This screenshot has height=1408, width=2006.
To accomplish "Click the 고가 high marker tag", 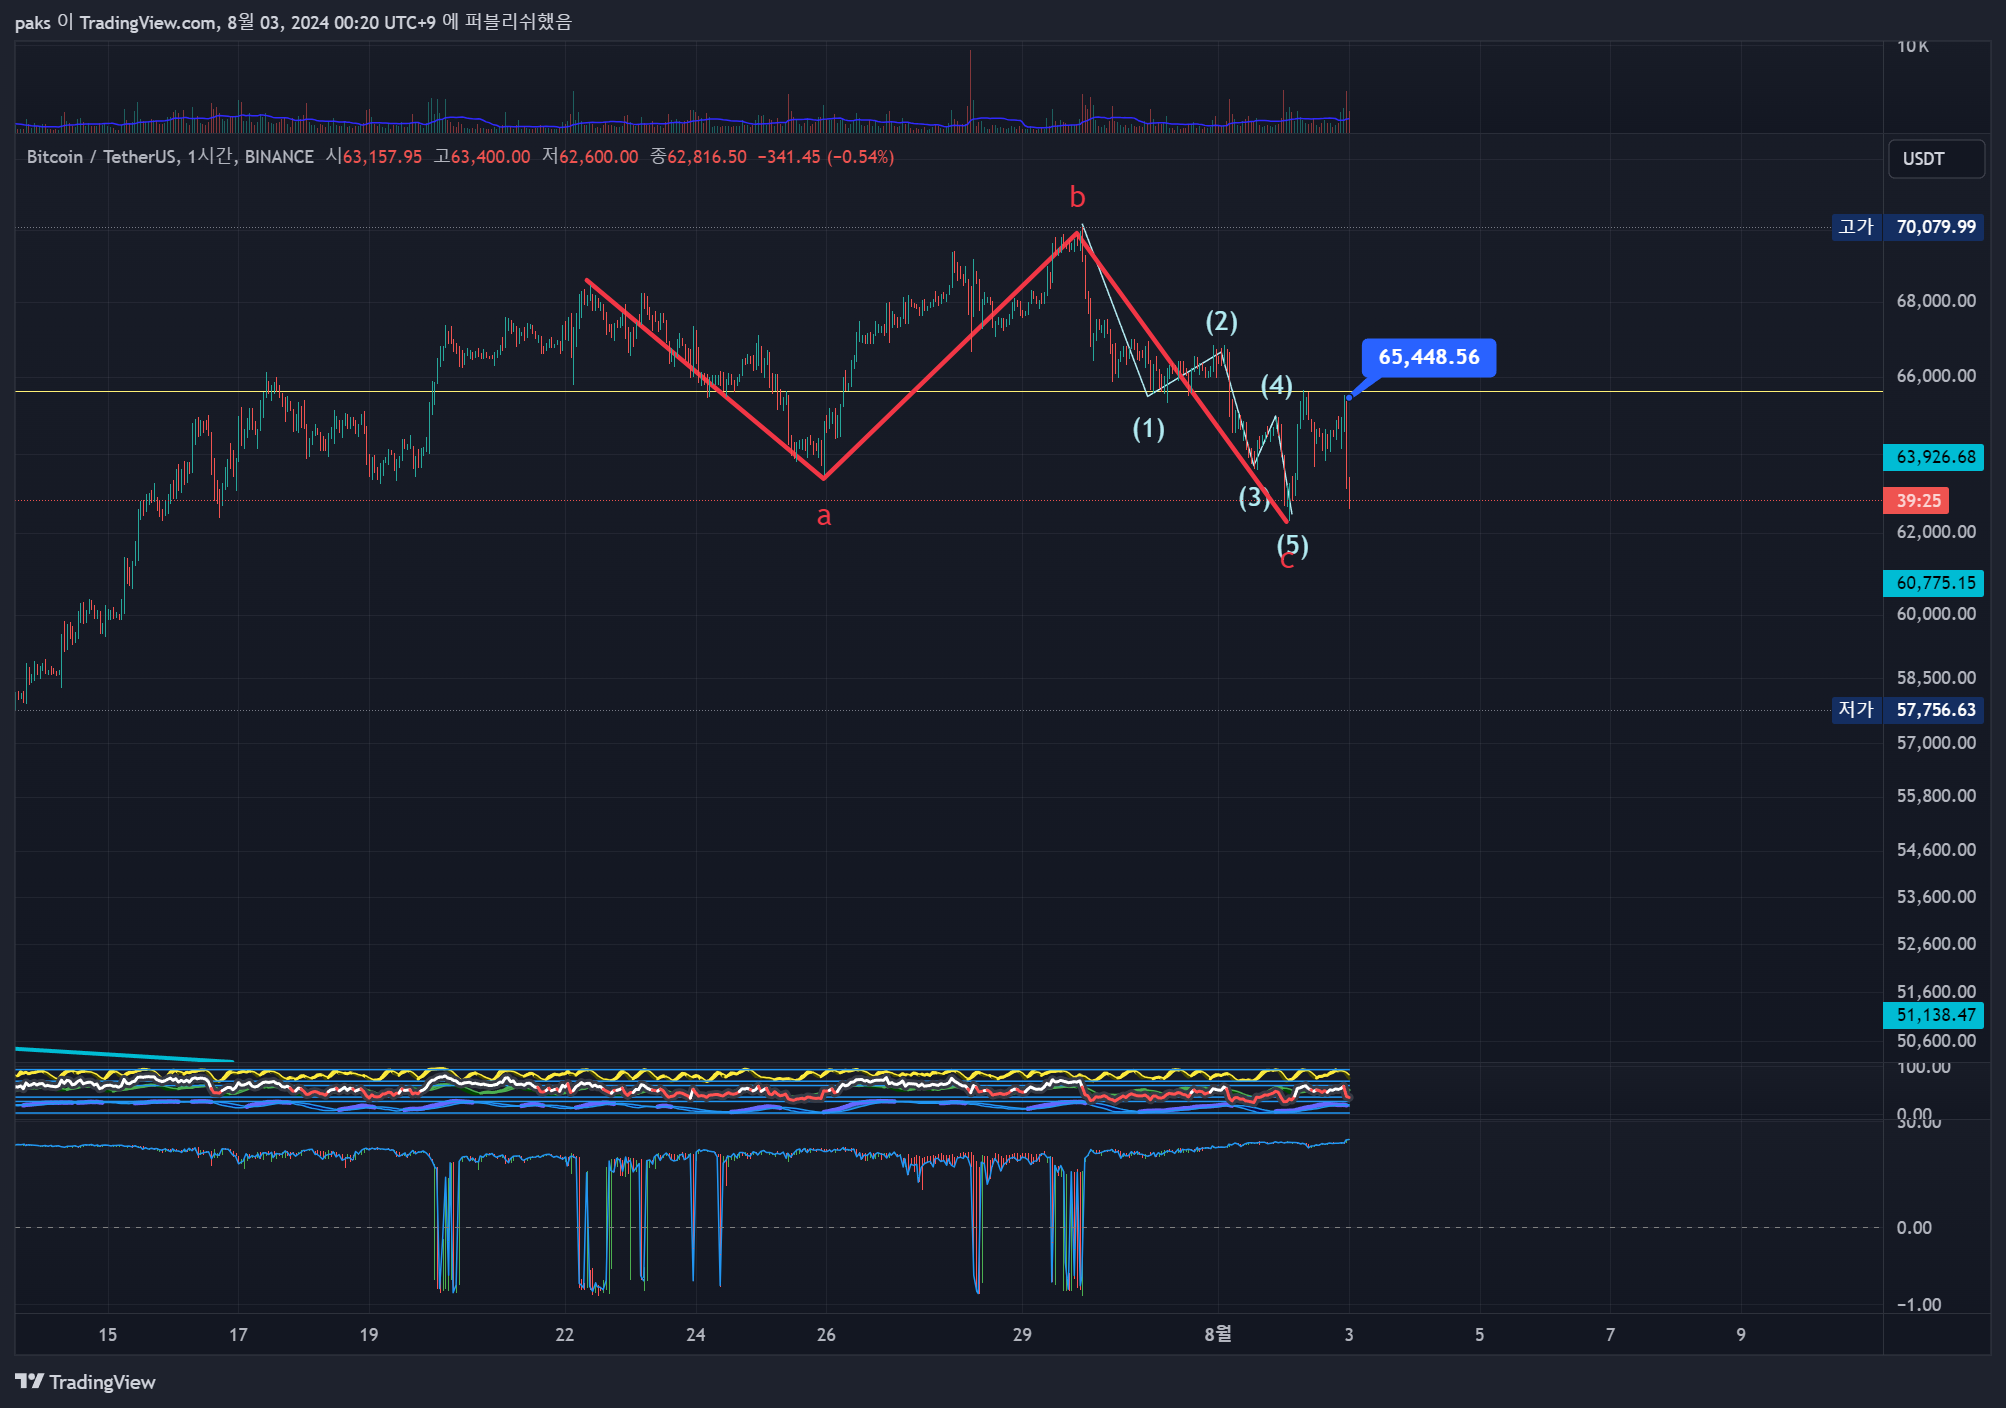I will click(1857, 227).
